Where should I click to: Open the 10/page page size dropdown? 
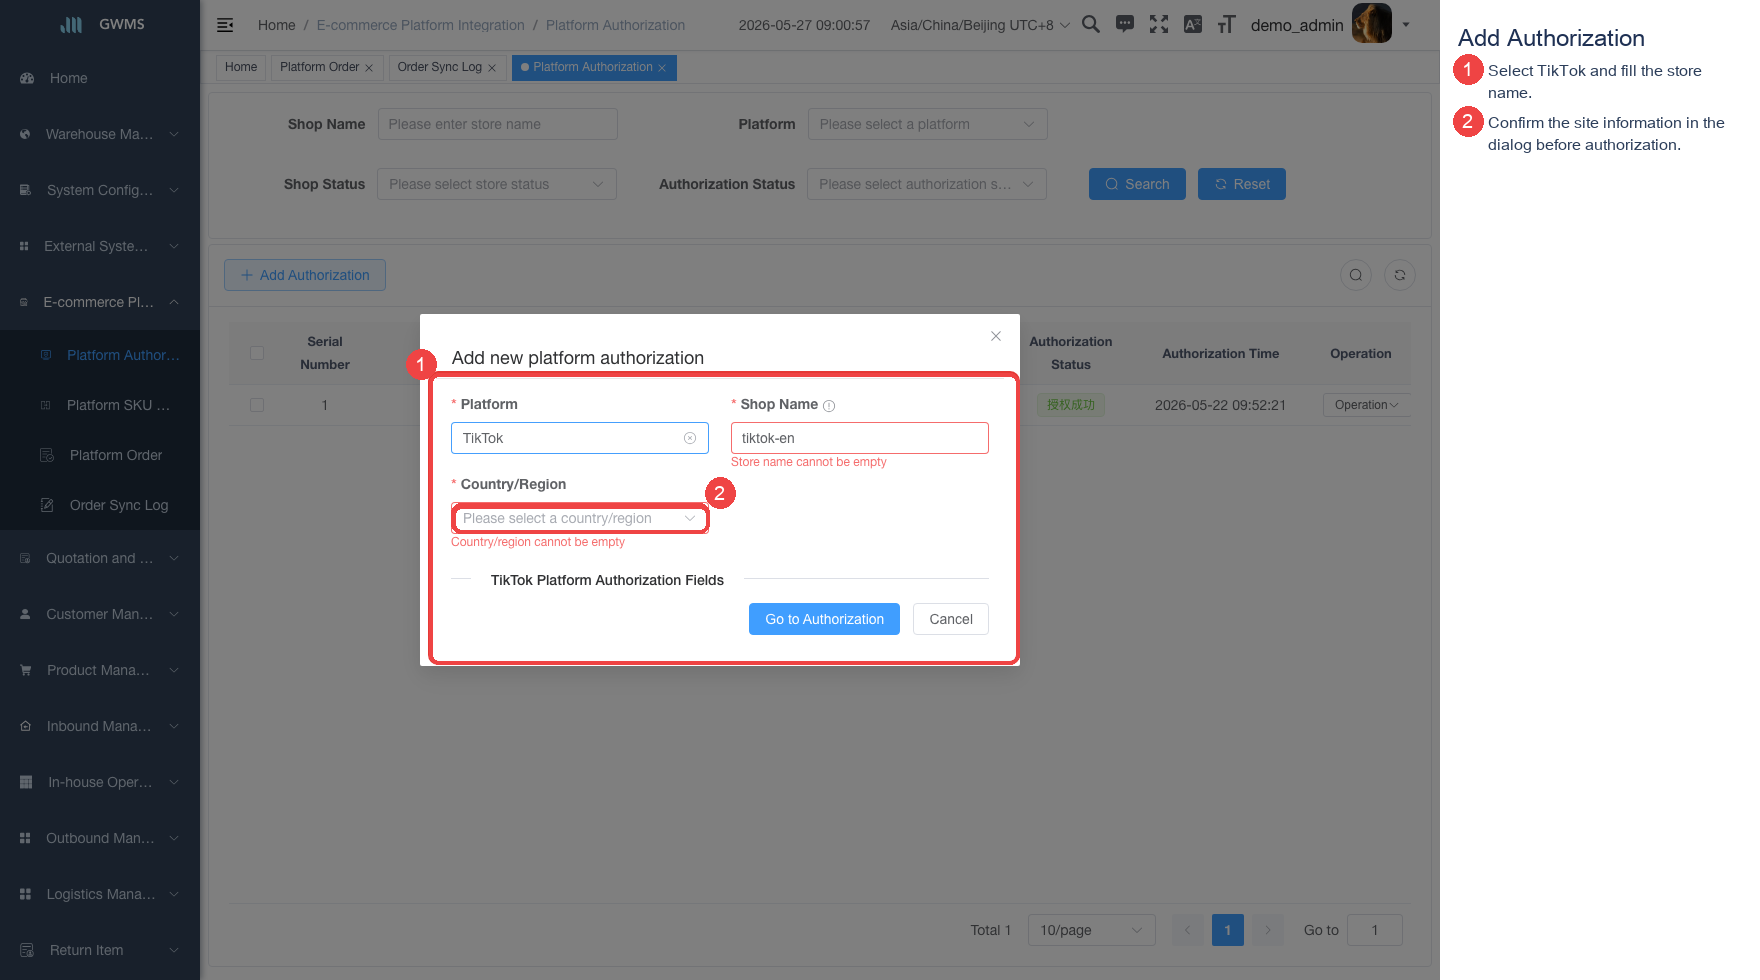coord(1092,930)
